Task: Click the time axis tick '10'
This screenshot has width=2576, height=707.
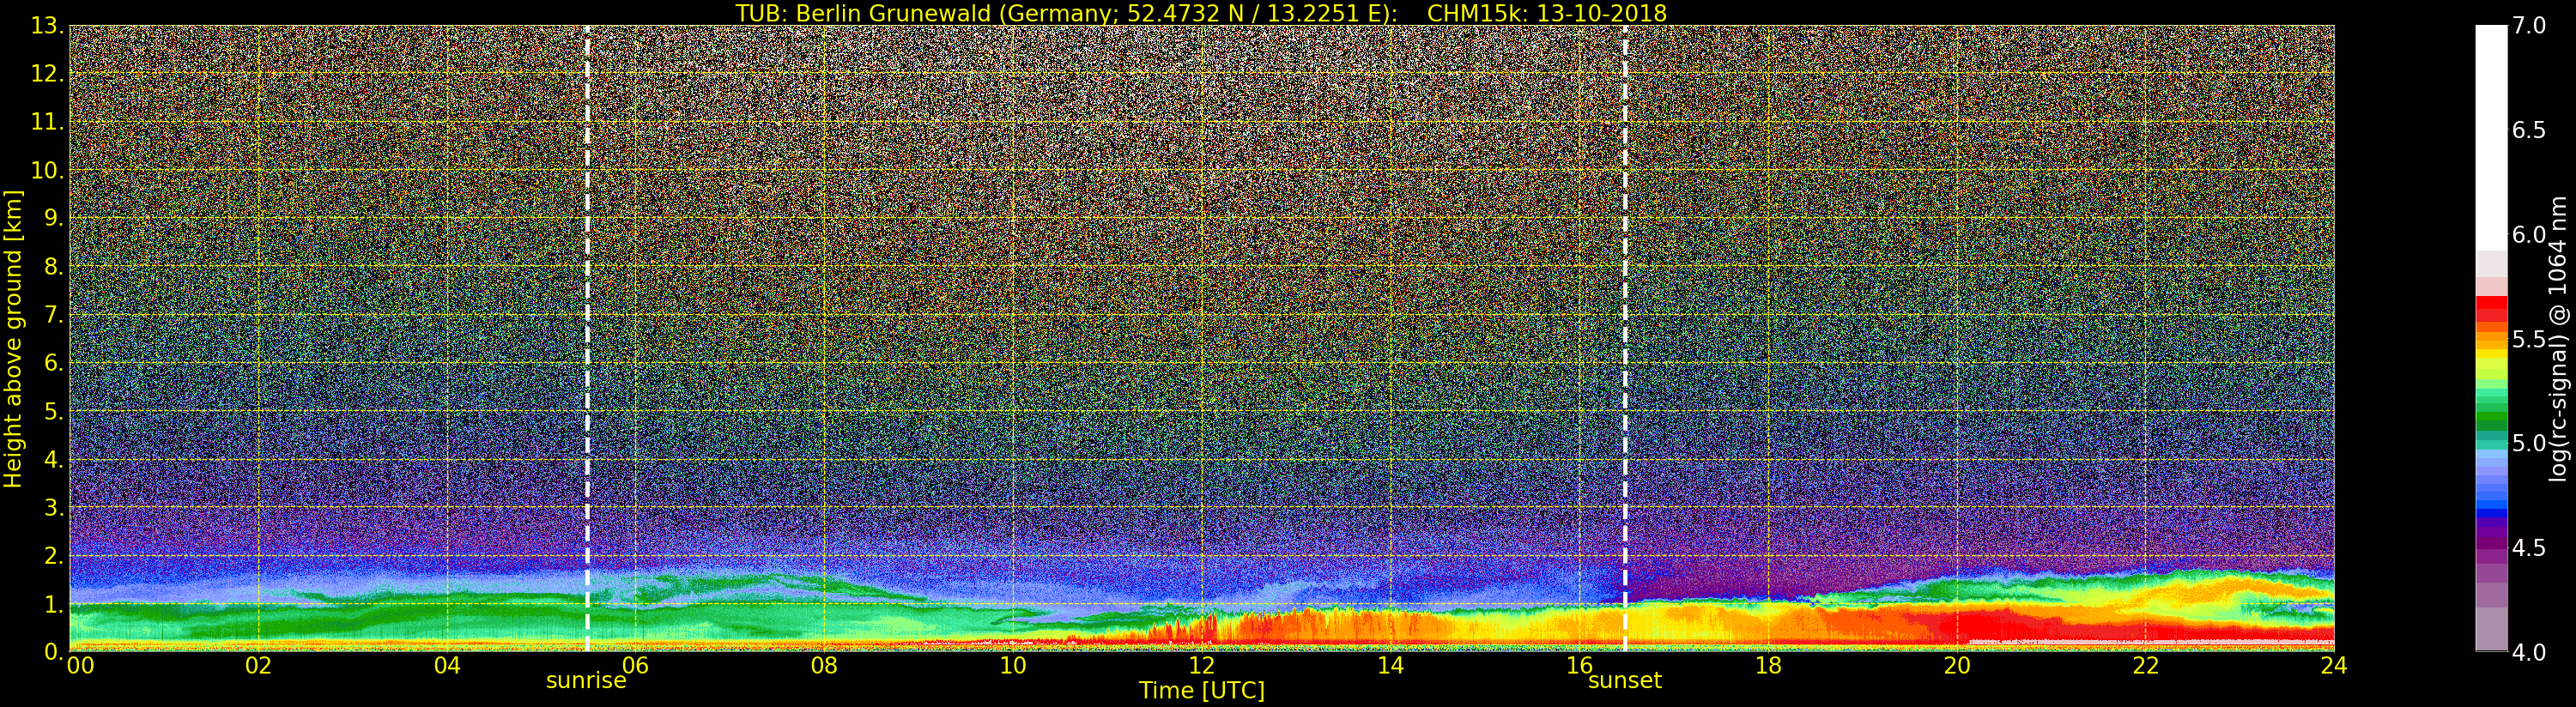Action: tap(1013, 665)
